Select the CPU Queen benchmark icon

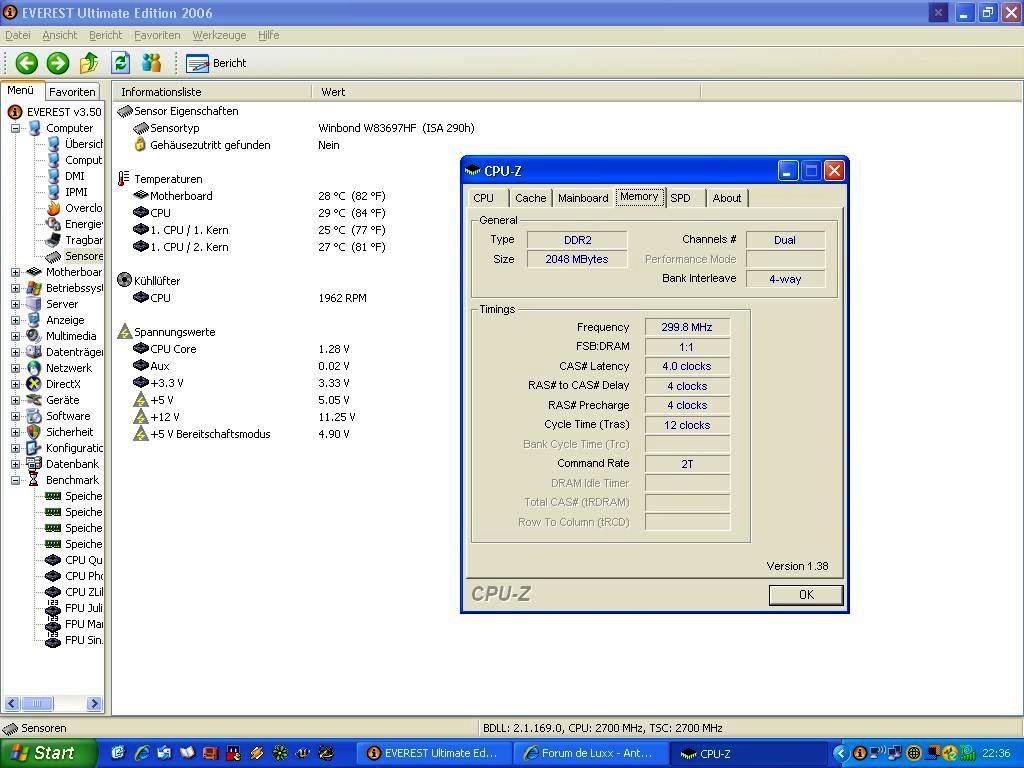[x=54, y=560]
